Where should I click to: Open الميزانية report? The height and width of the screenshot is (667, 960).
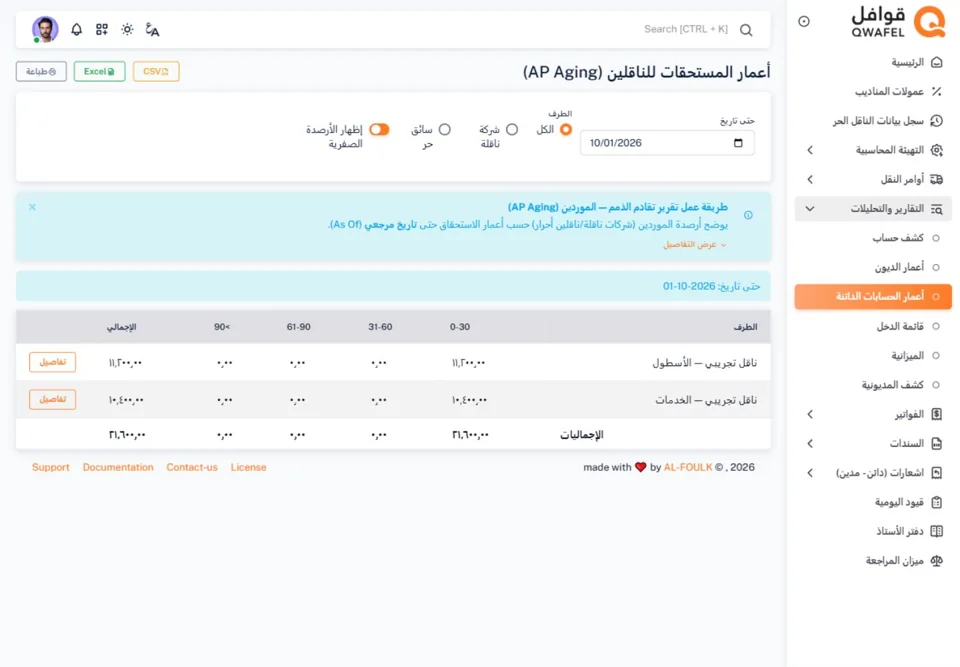(873, 356)
